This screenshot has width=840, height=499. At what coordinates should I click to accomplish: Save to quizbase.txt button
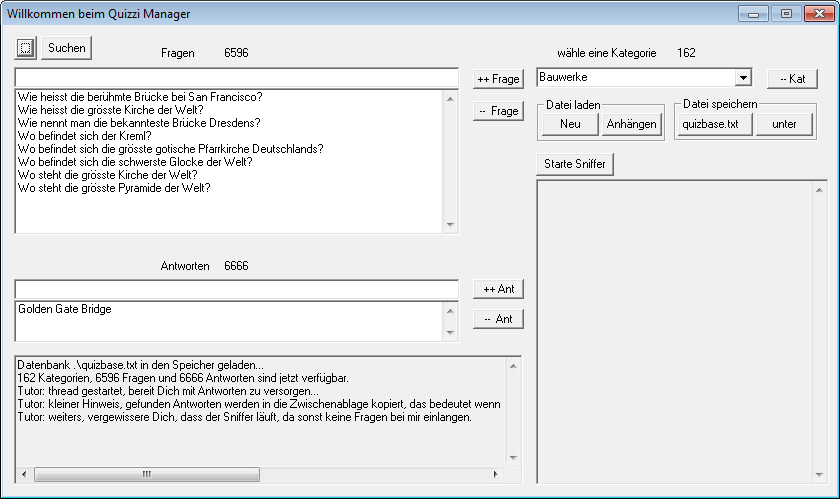coord(710,124)
